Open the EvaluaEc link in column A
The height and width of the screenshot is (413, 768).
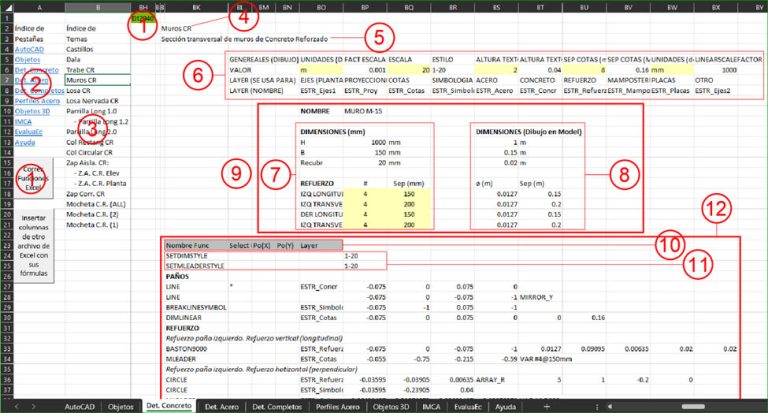(x=28, y=132)
